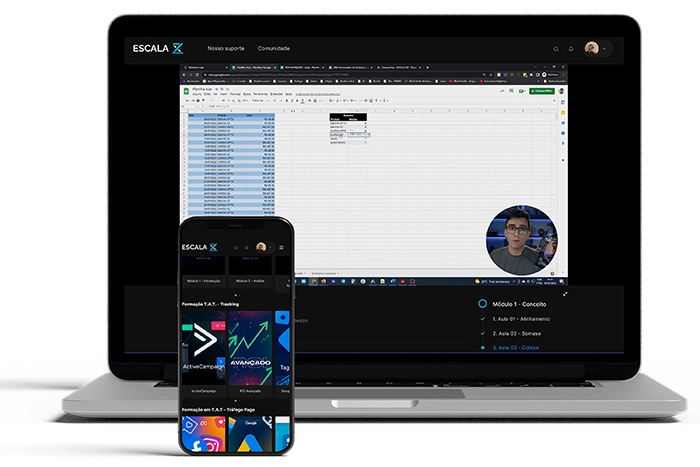Open phone profile avatar dropdown
The width and height of the screenshot is (700, 467).
click(x=263, y=247)
